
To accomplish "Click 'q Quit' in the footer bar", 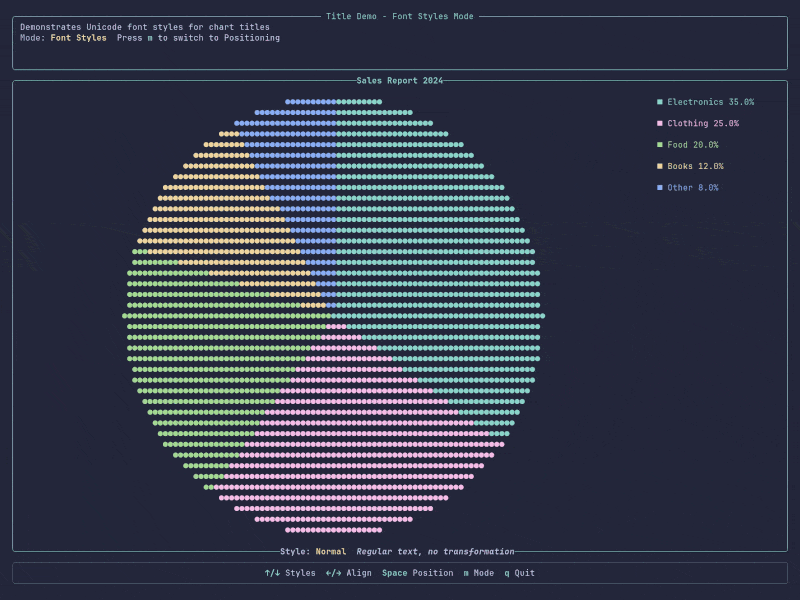I will (519, 573).
